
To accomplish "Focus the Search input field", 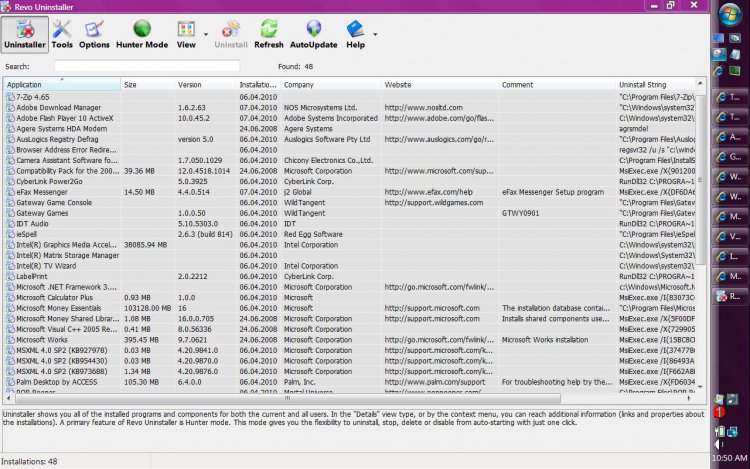I will click(x=147, y=66).
